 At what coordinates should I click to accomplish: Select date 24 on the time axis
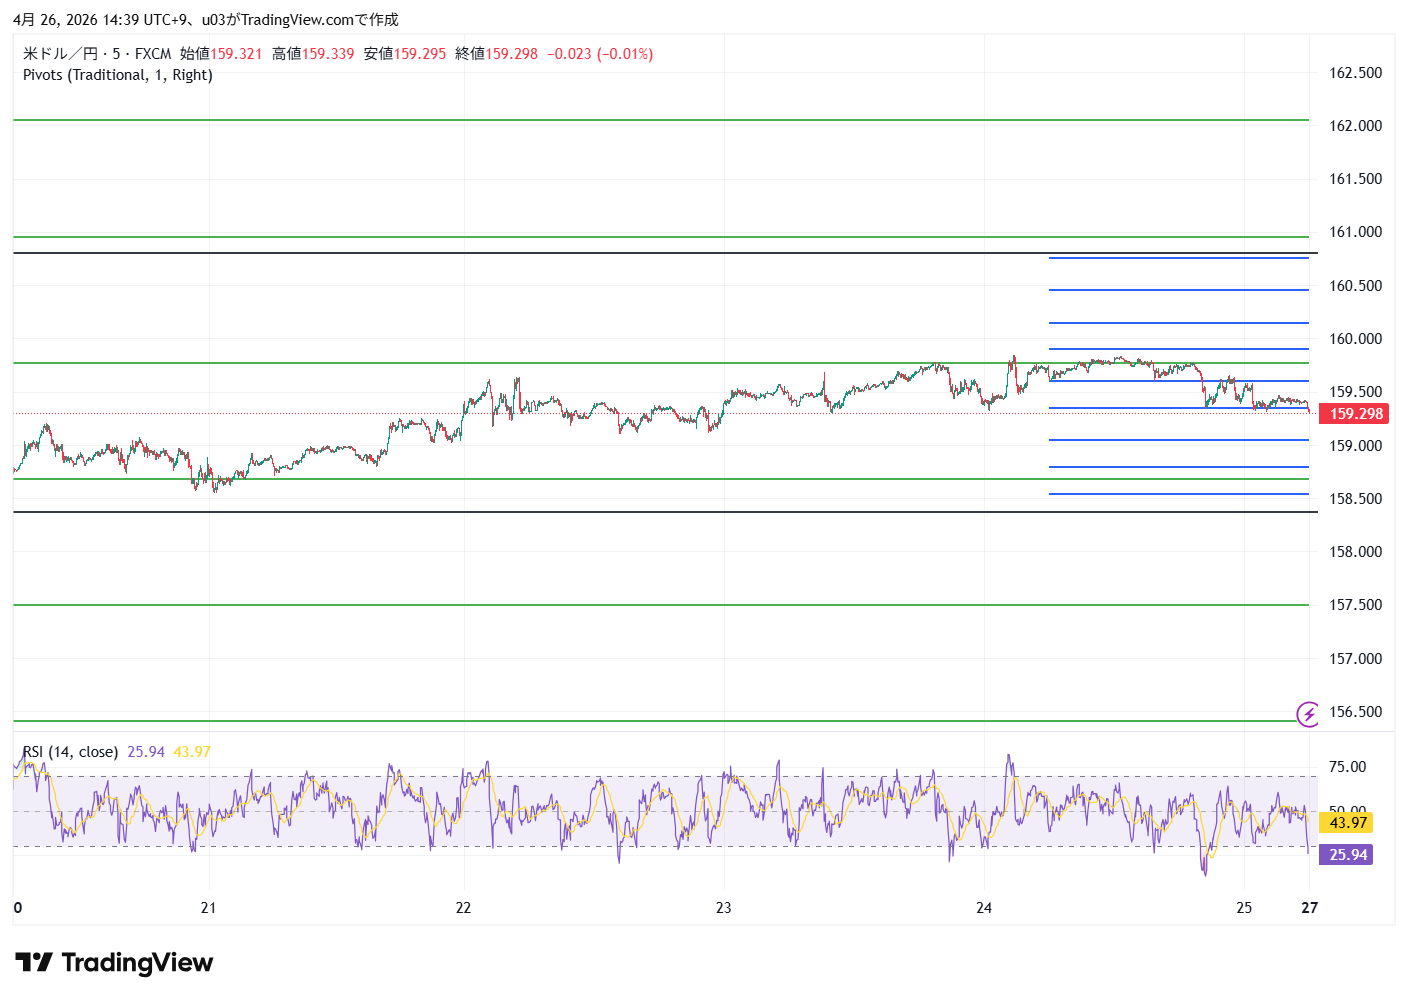(984, 908)
